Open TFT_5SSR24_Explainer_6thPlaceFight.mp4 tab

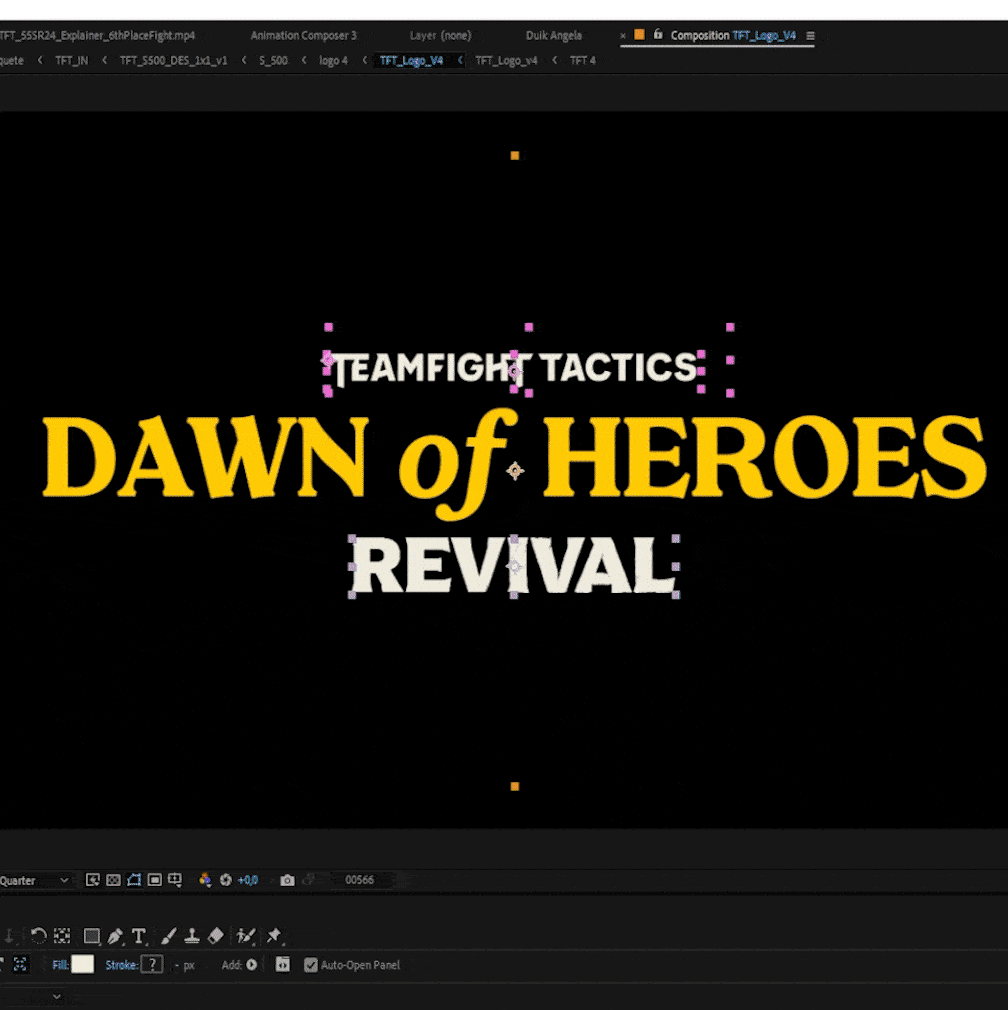pos(97,35)
